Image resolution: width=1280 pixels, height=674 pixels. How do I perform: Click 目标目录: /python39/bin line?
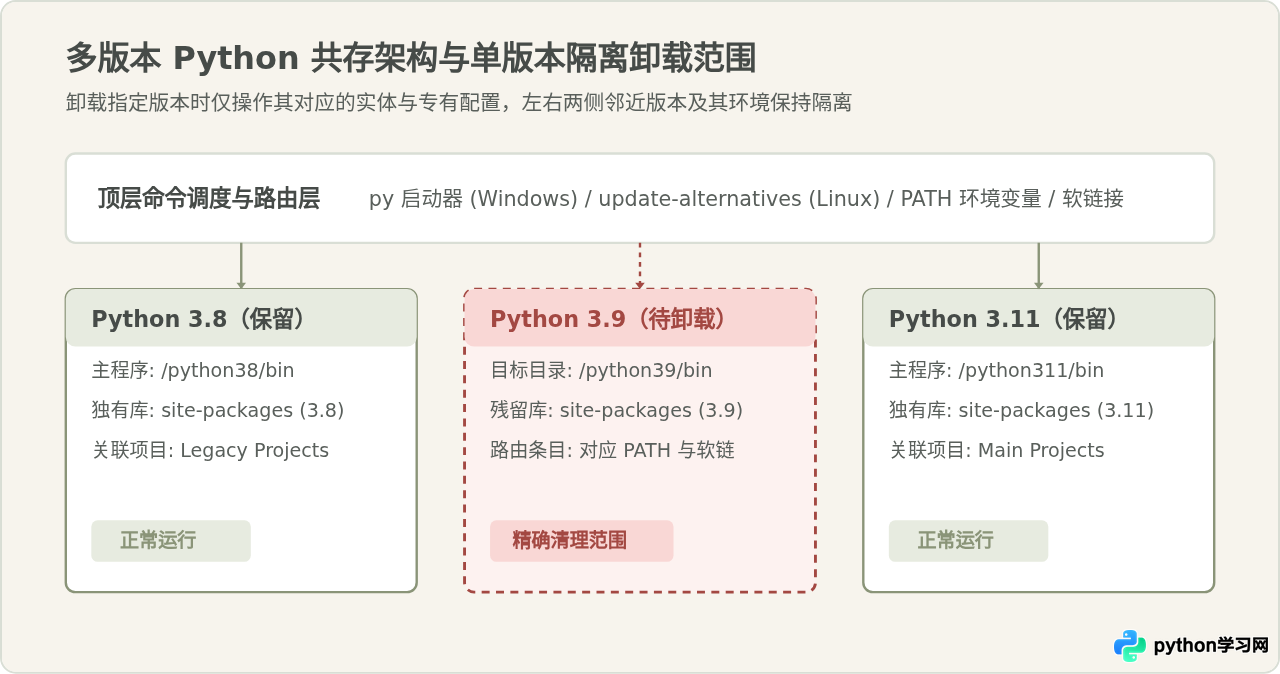click(601, 371)
